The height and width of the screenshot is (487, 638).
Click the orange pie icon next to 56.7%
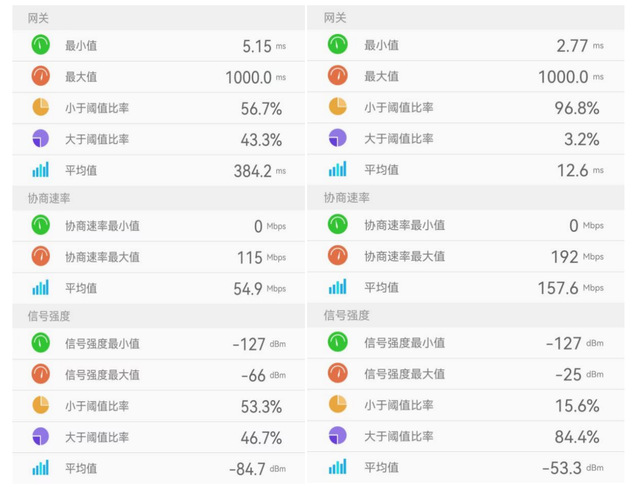(40, 107)
